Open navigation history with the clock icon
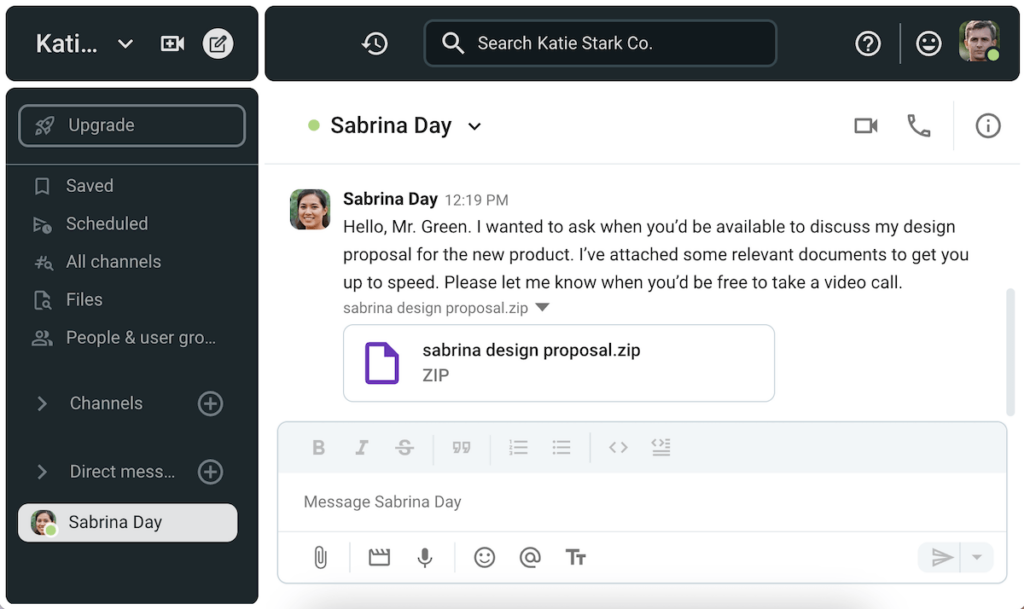Viewport: 1024px width, 609px height. point(374,43)
